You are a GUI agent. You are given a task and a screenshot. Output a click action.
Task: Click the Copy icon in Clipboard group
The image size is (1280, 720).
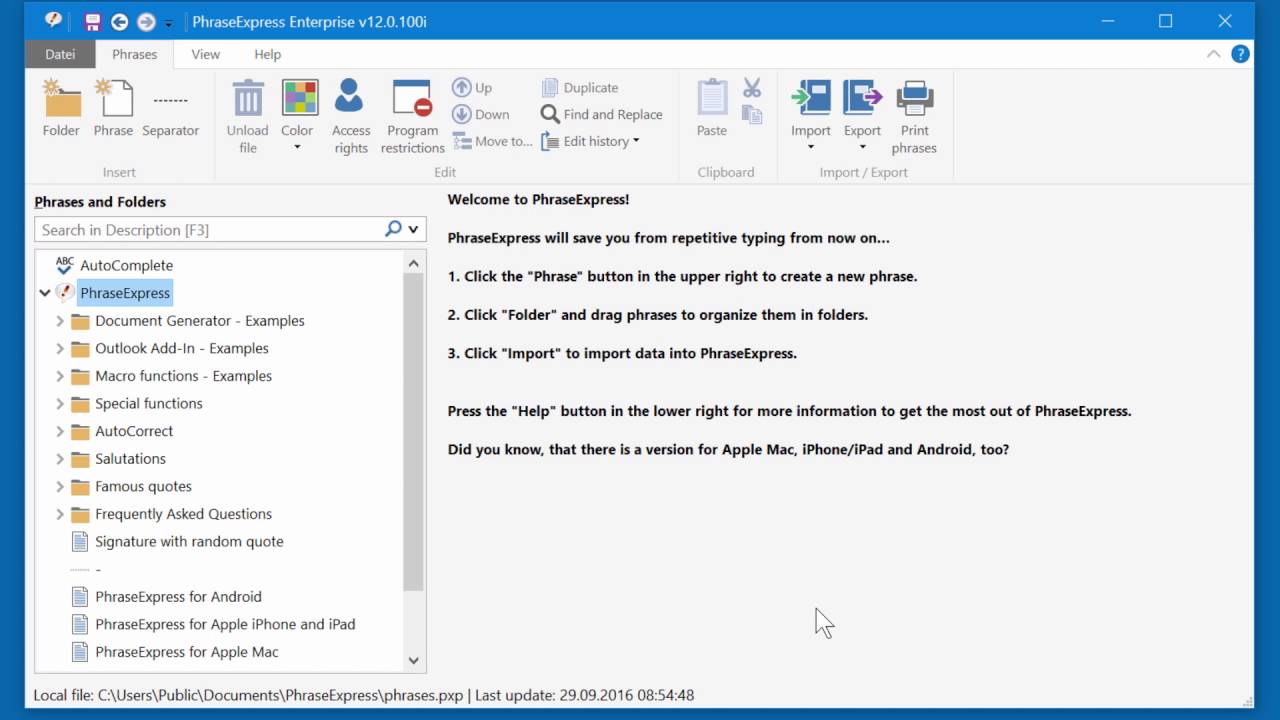(x=752, y=115)
